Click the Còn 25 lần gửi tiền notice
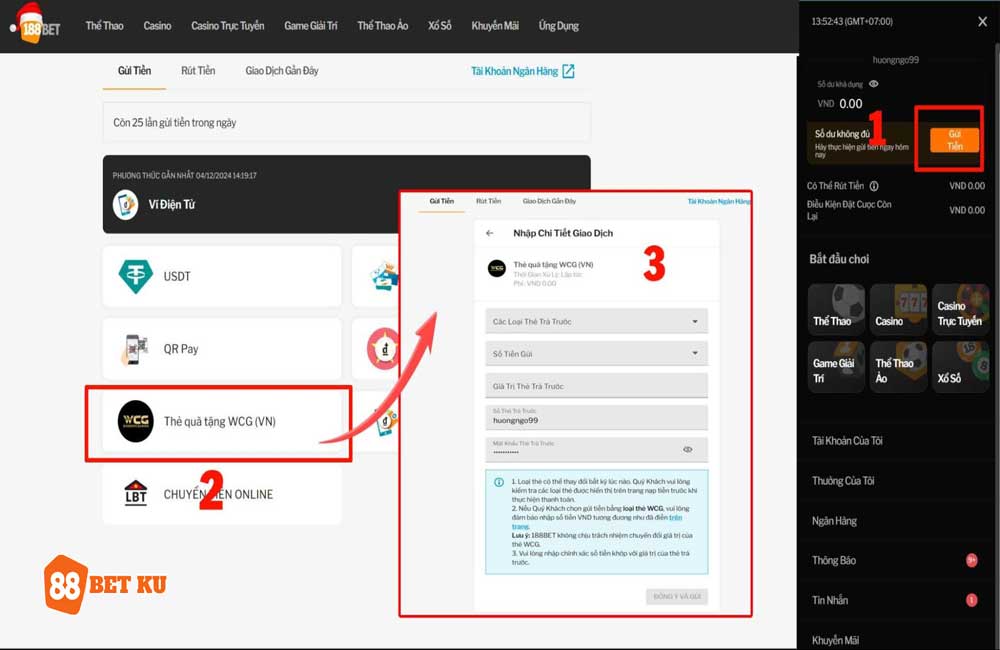The image size is (1000, 650). click(346, 122)
